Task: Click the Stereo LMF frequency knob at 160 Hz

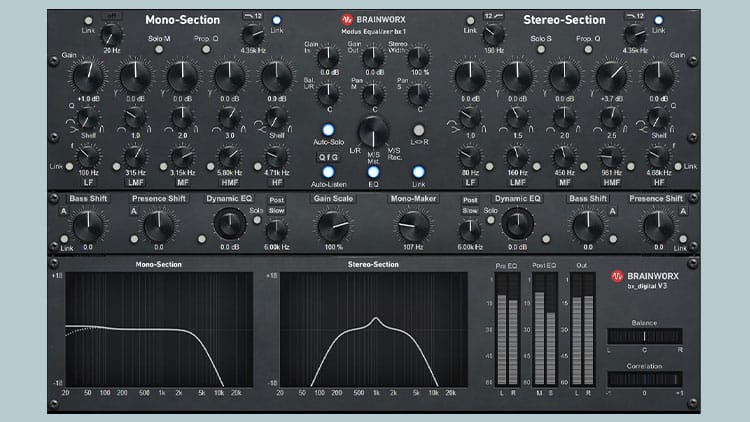Action: click(517, 156)
